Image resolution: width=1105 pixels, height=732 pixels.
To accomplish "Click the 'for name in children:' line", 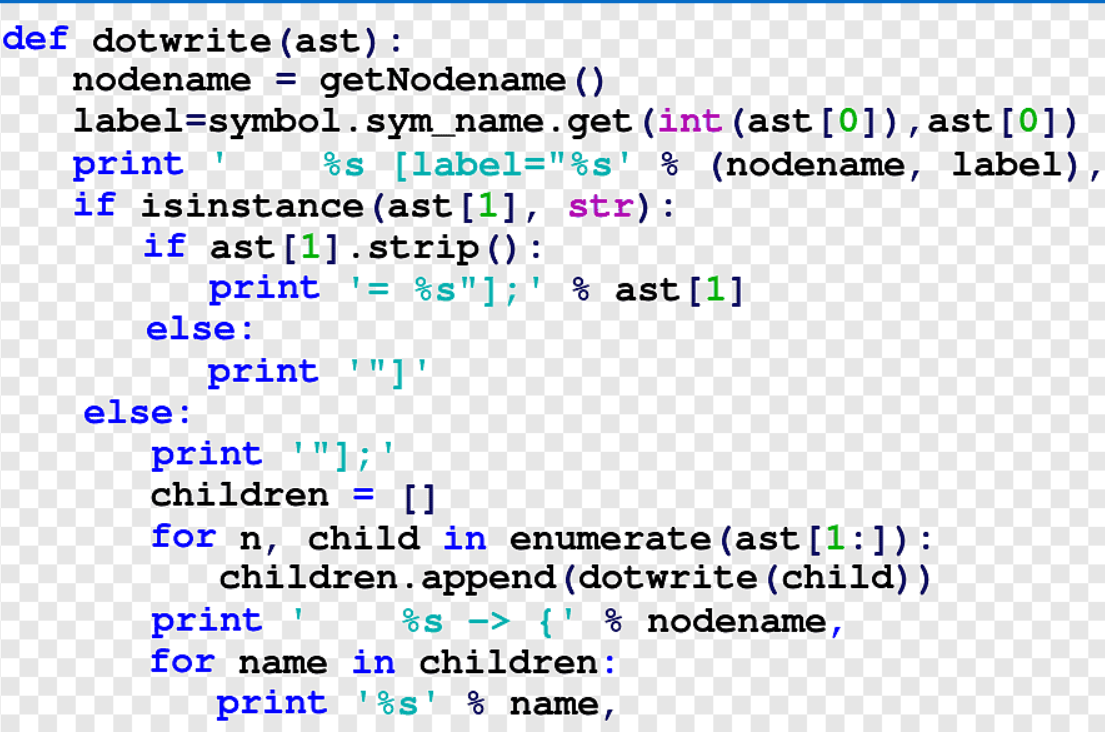I will coord(383,662).
